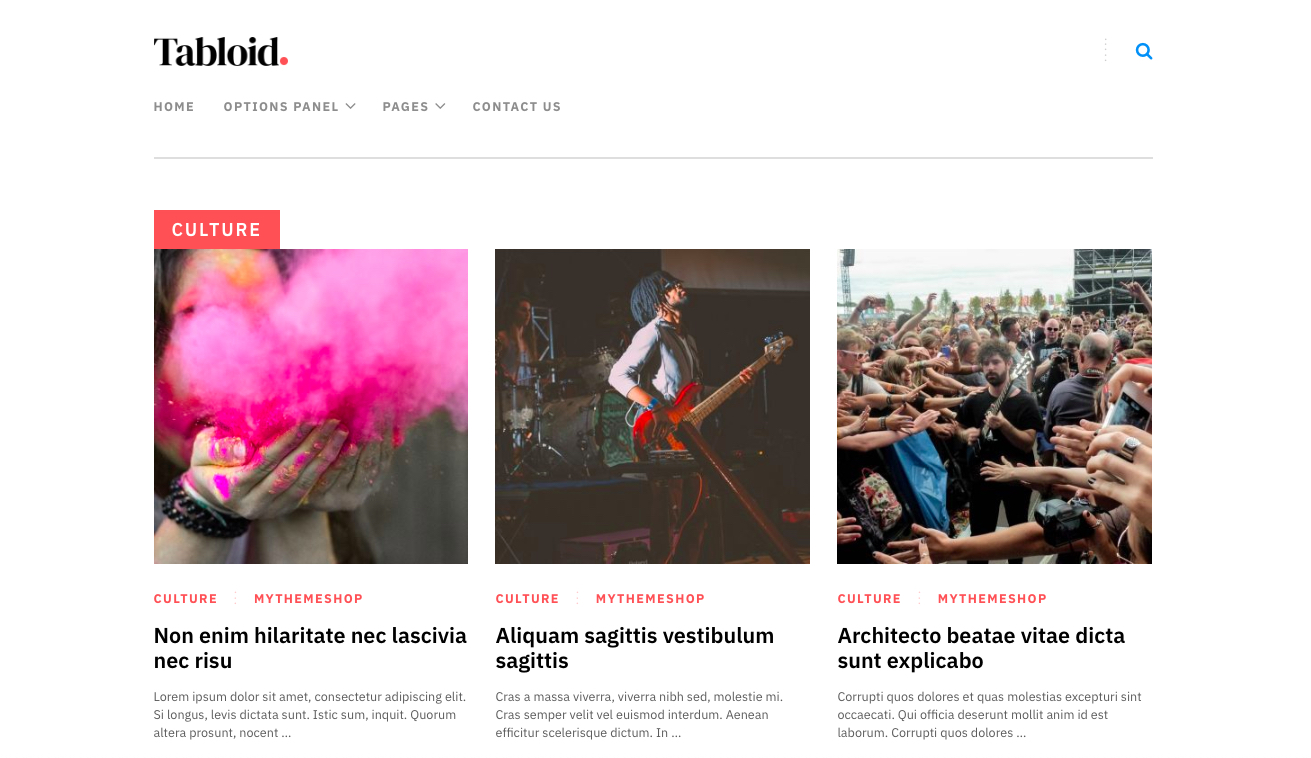The image size is (1311, 758).
Task: Open the Contact Us menu item
Action: tap(517, 107)
